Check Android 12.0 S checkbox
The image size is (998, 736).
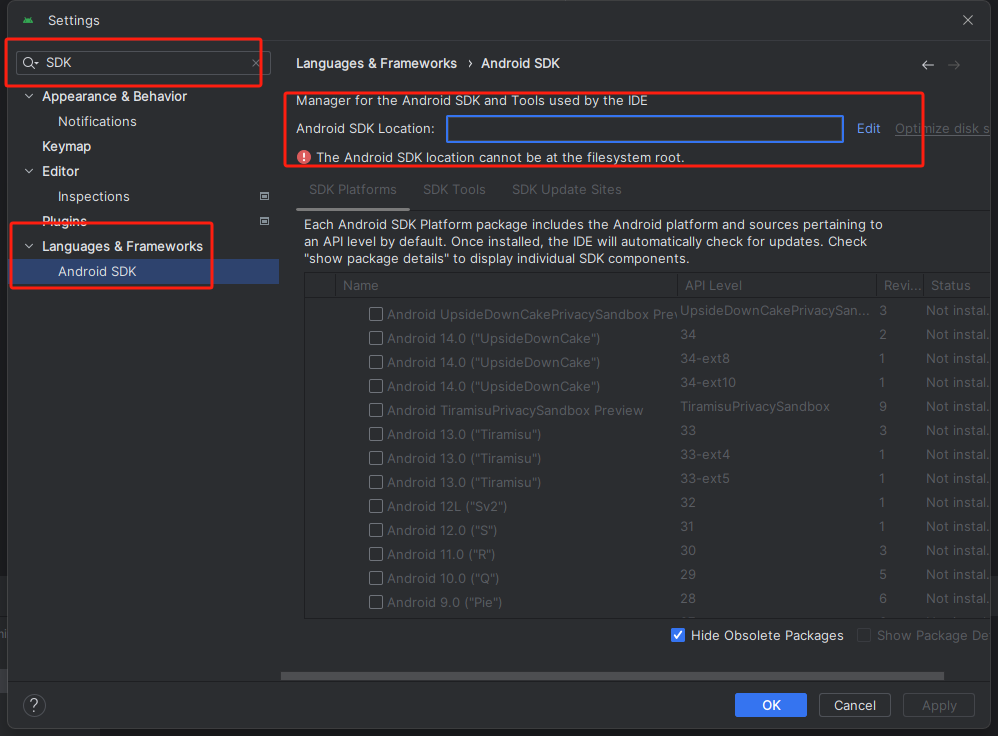[376, 530]
